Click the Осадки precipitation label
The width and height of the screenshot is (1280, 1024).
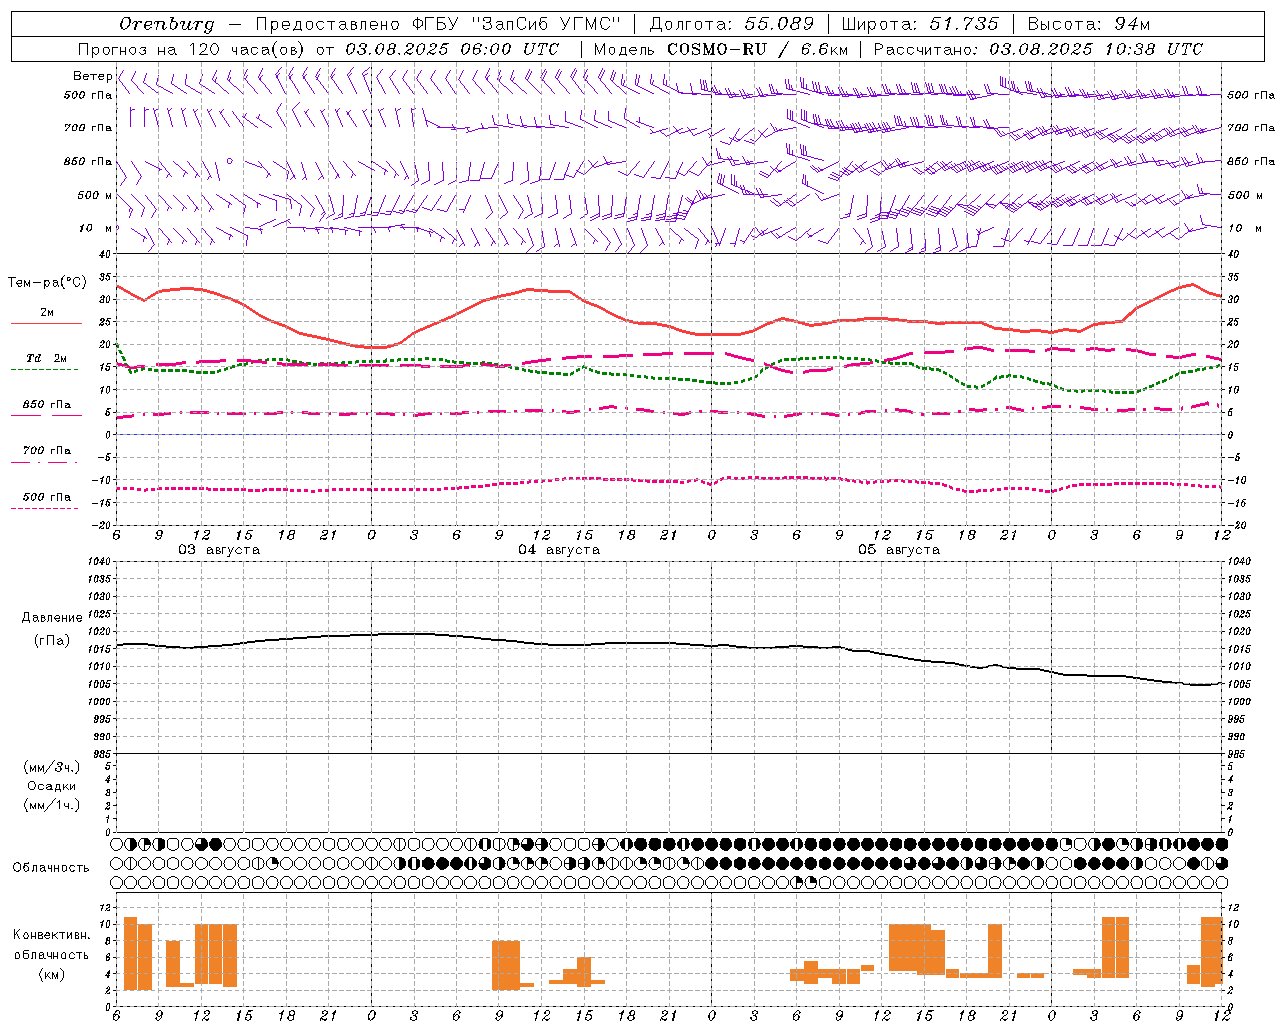[x=52, y=786]
